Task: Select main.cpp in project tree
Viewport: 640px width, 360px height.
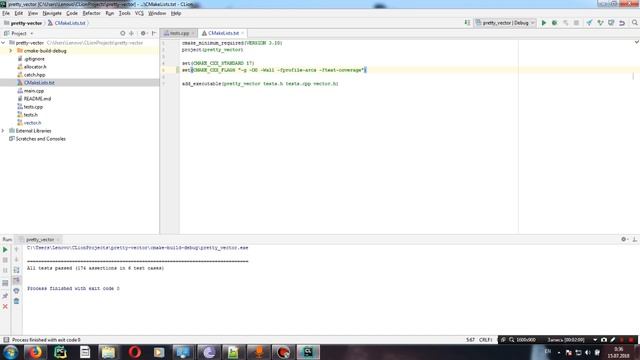Action: (34, 91)
